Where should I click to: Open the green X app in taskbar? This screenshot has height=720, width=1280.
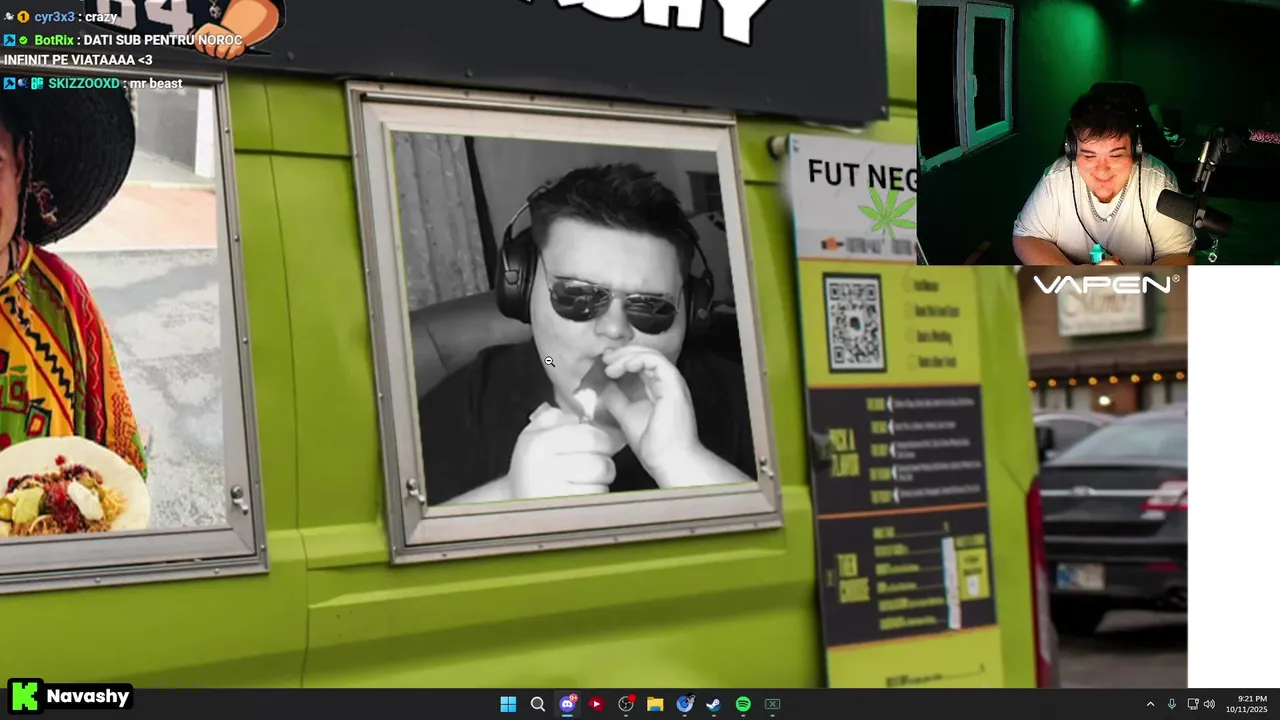772,704
